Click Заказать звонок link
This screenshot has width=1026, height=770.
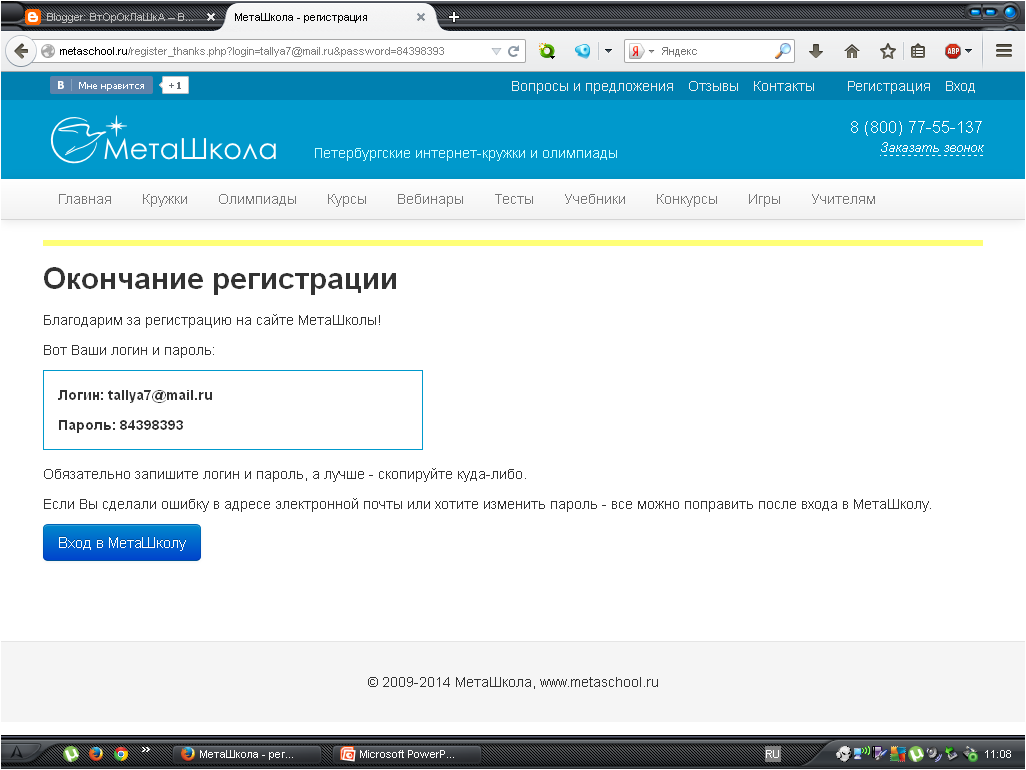click(x=932, y=148)
